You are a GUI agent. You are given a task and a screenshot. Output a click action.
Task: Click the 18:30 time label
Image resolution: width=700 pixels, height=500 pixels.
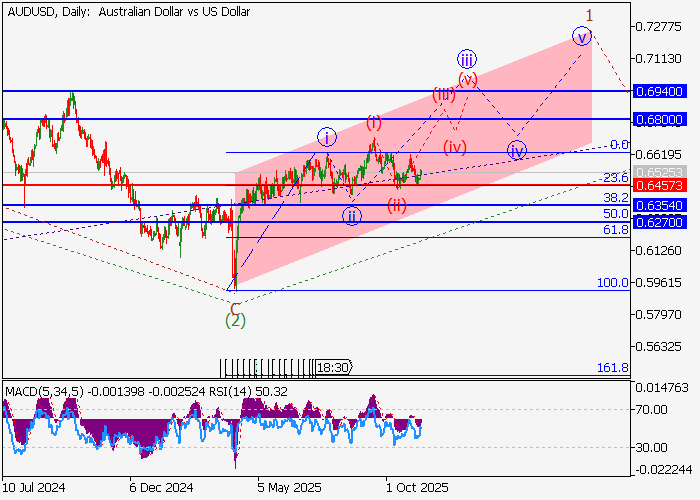click(332, 368)
